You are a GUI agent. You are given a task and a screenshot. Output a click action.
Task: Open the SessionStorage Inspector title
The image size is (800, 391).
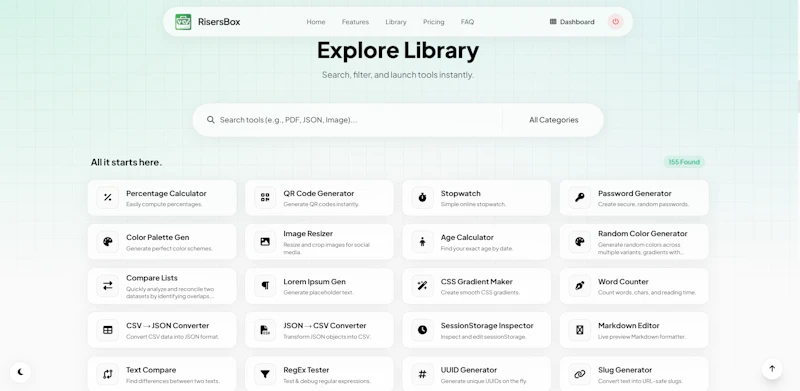tap(487, 326)
